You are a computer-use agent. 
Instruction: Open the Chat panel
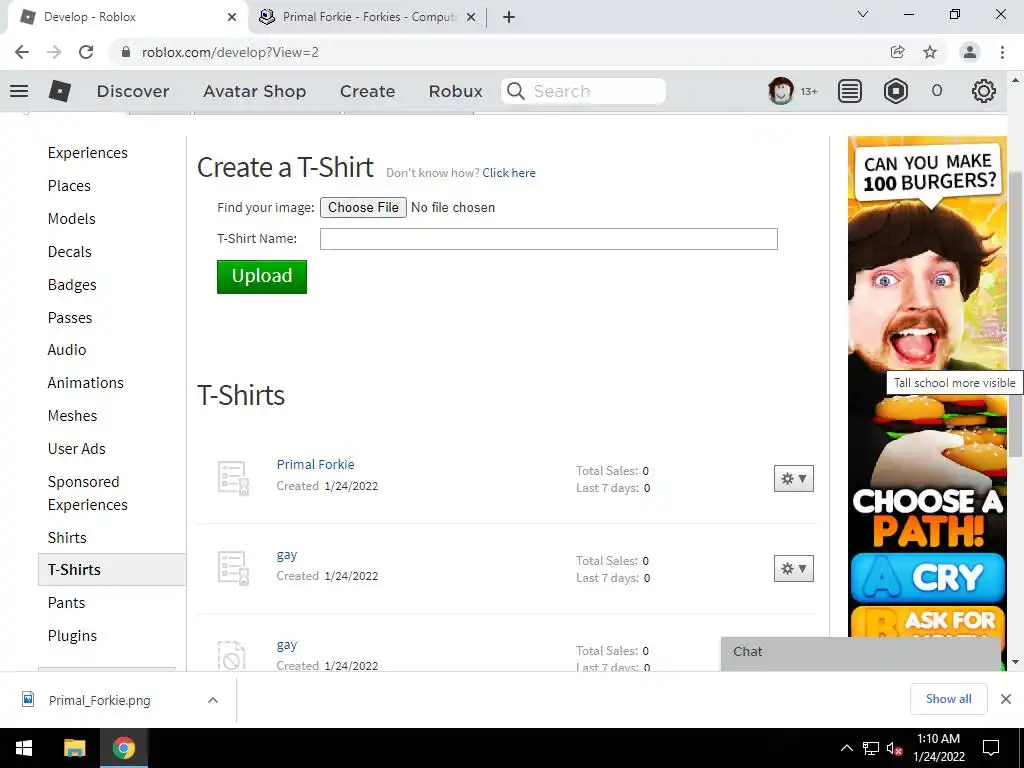click(x=860, y=652)
